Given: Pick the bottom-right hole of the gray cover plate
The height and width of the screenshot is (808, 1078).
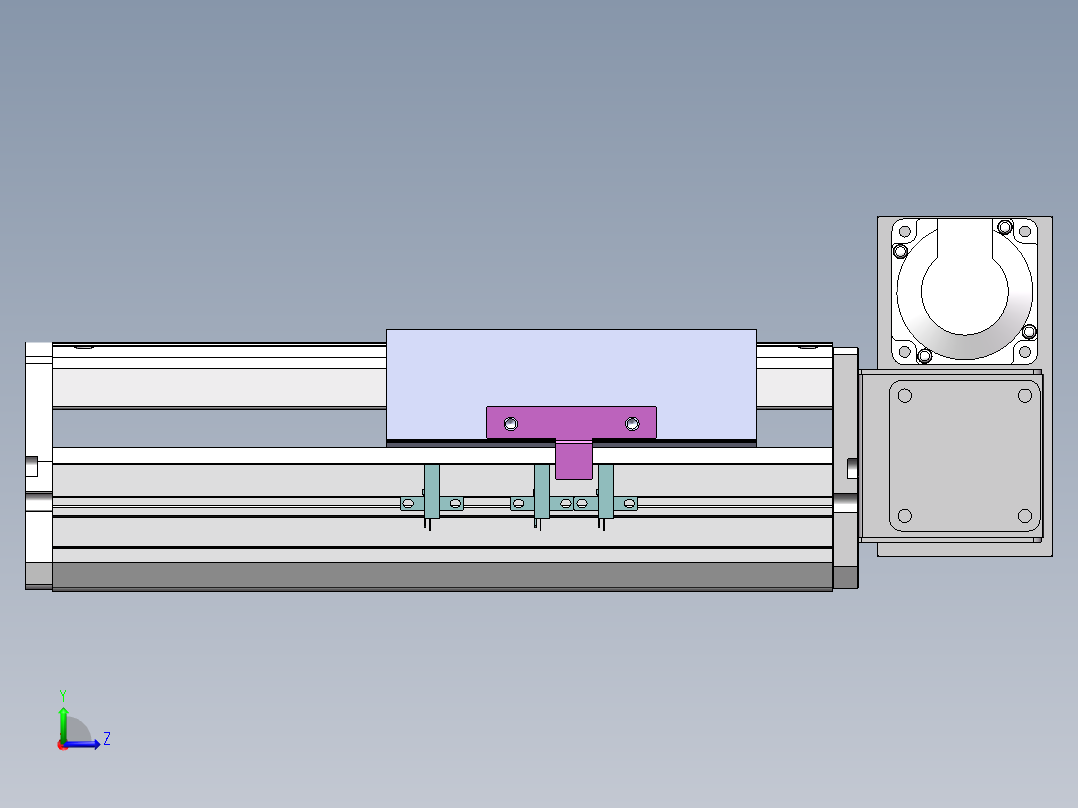Looking at the screenshot, I should click(x=1024, y=516).
